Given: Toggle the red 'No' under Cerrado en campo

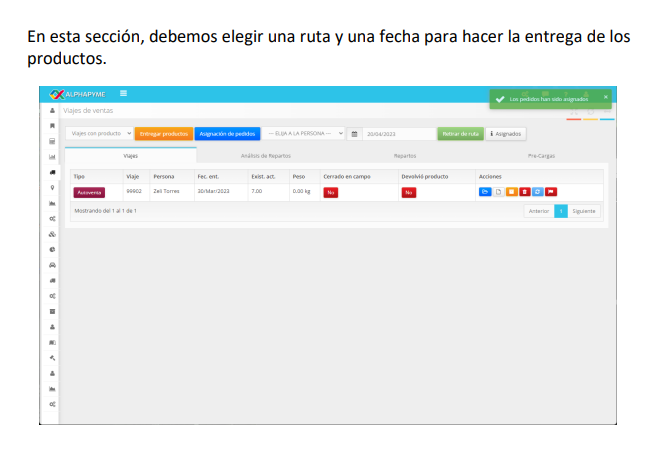Looking at the screenshot, I should pos(330,192).
